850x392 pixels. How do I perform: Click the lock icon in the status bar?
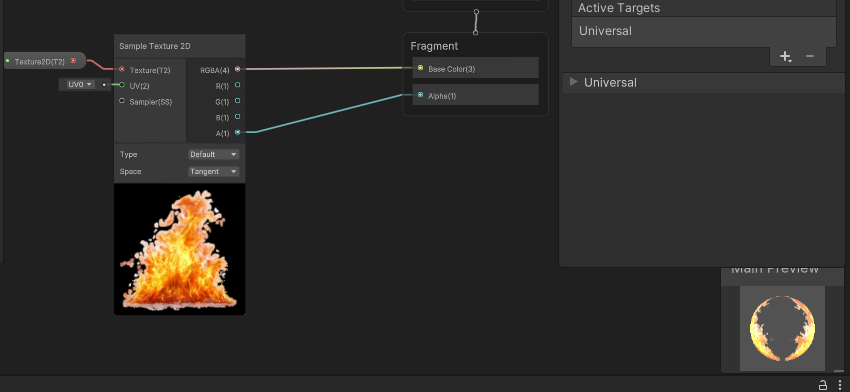[822, 385]
